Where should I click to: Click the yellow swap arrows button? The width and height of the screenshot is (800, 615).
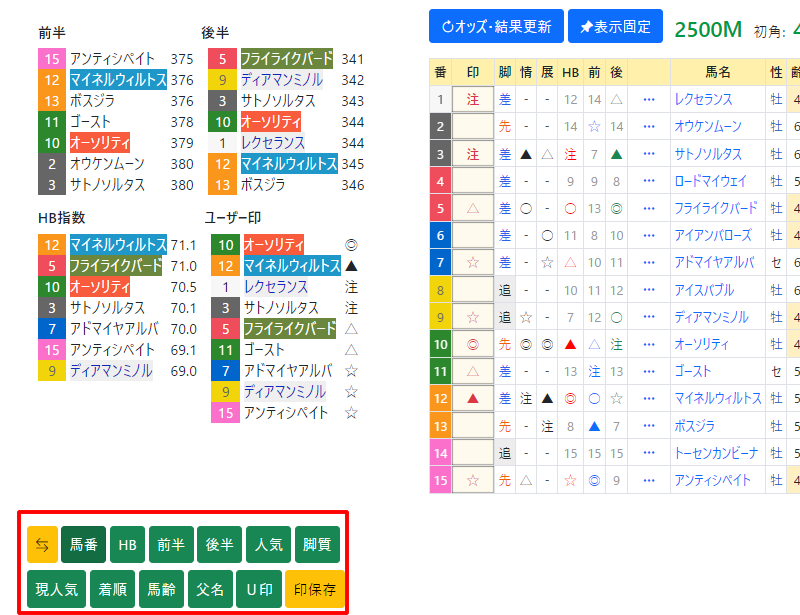tap(43, 545)
